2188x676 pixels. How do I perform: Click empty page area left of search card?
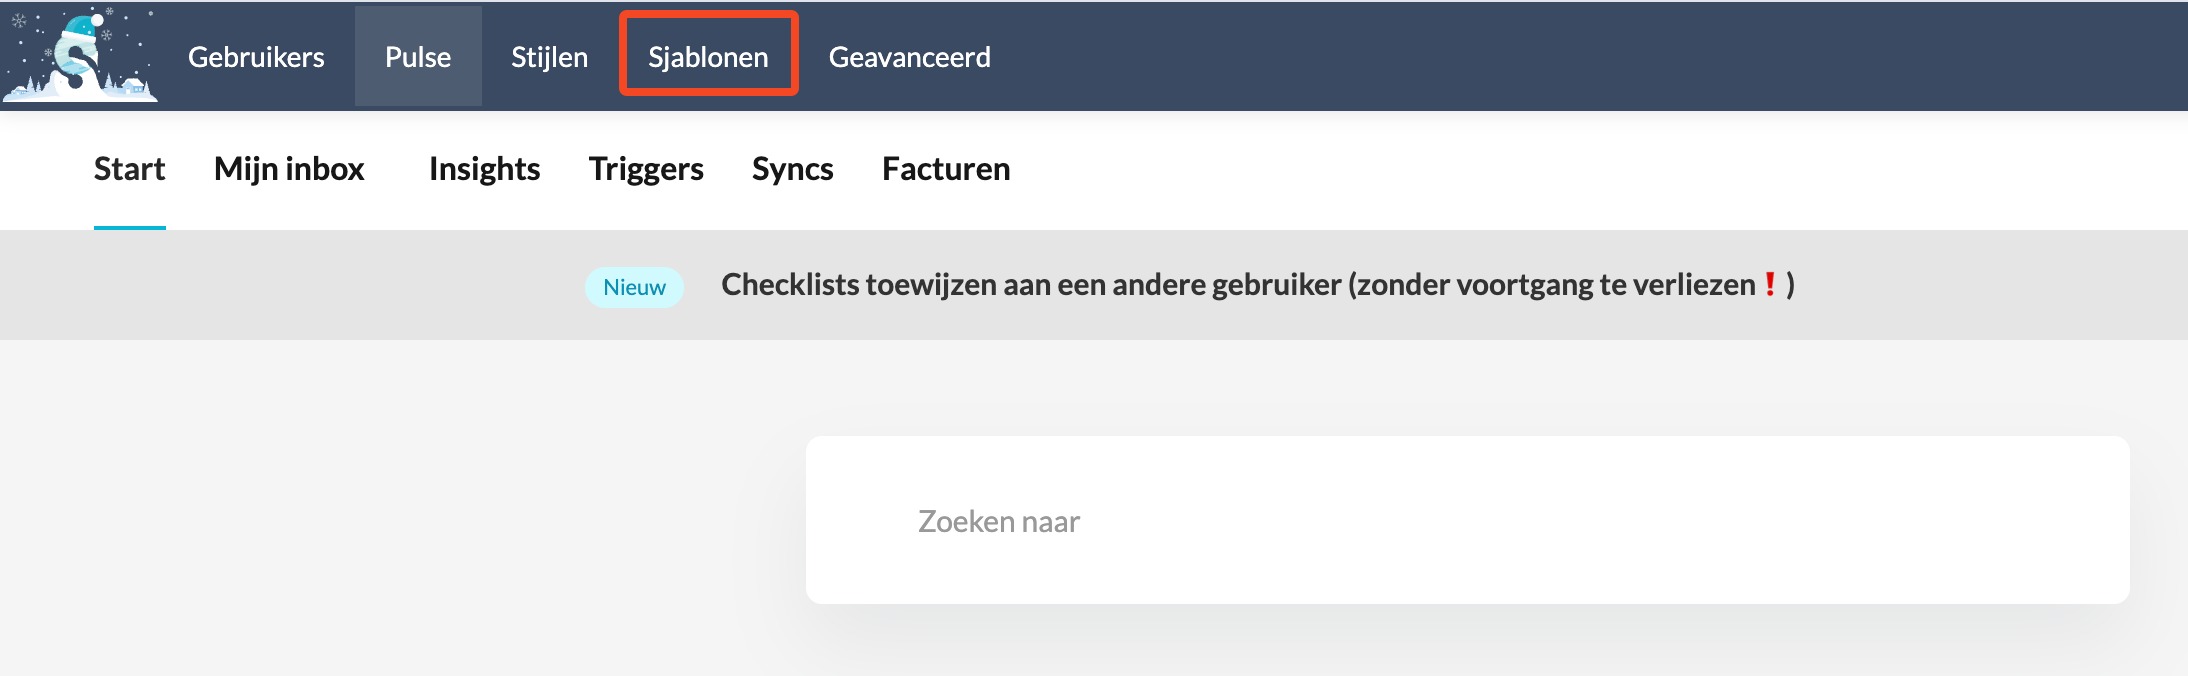(400, 520)
